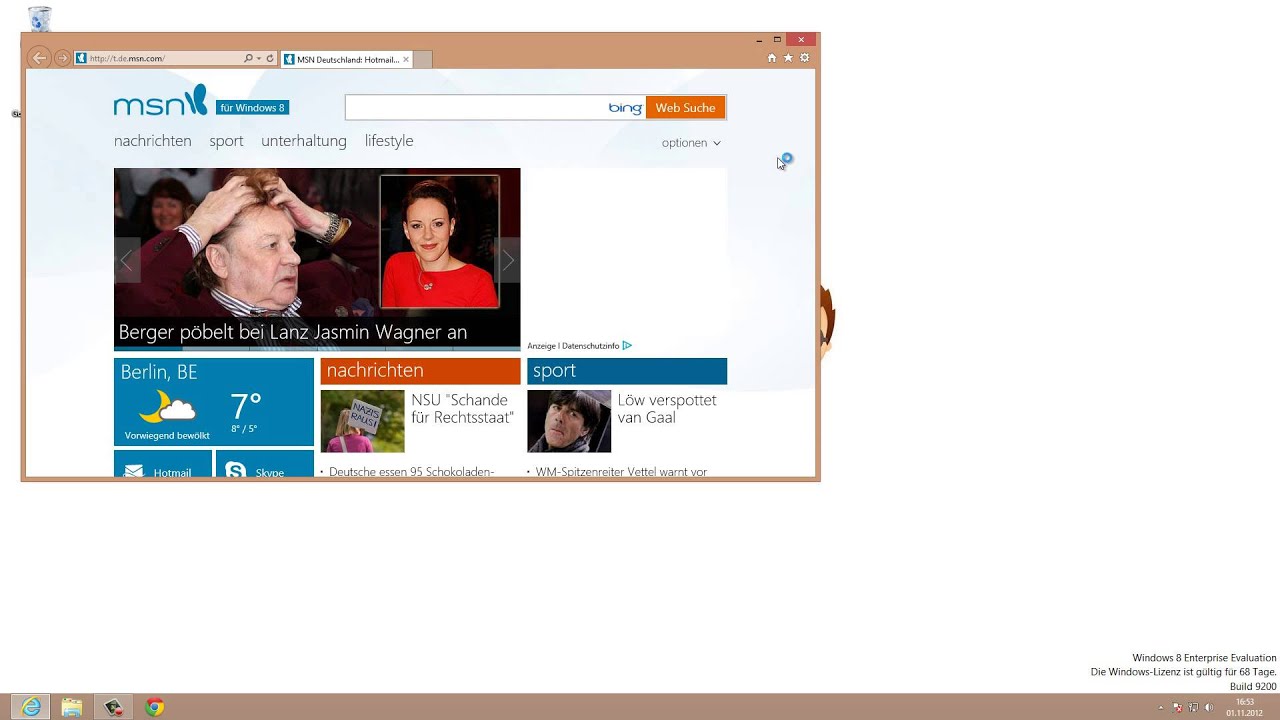This screenshot has width=1280, height=720.
Task: Click the orange nachrichten section header
Action: (x=420, y=371)
